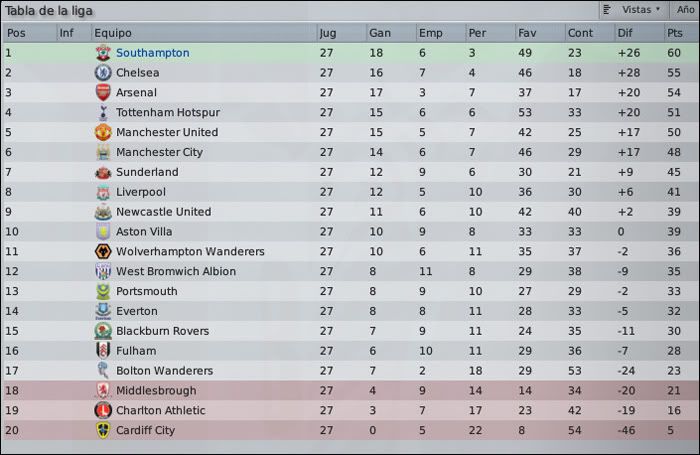Sort by the Equipo column header
The width and height of the screenshot is (700, 455).
[x=113, y=33]
